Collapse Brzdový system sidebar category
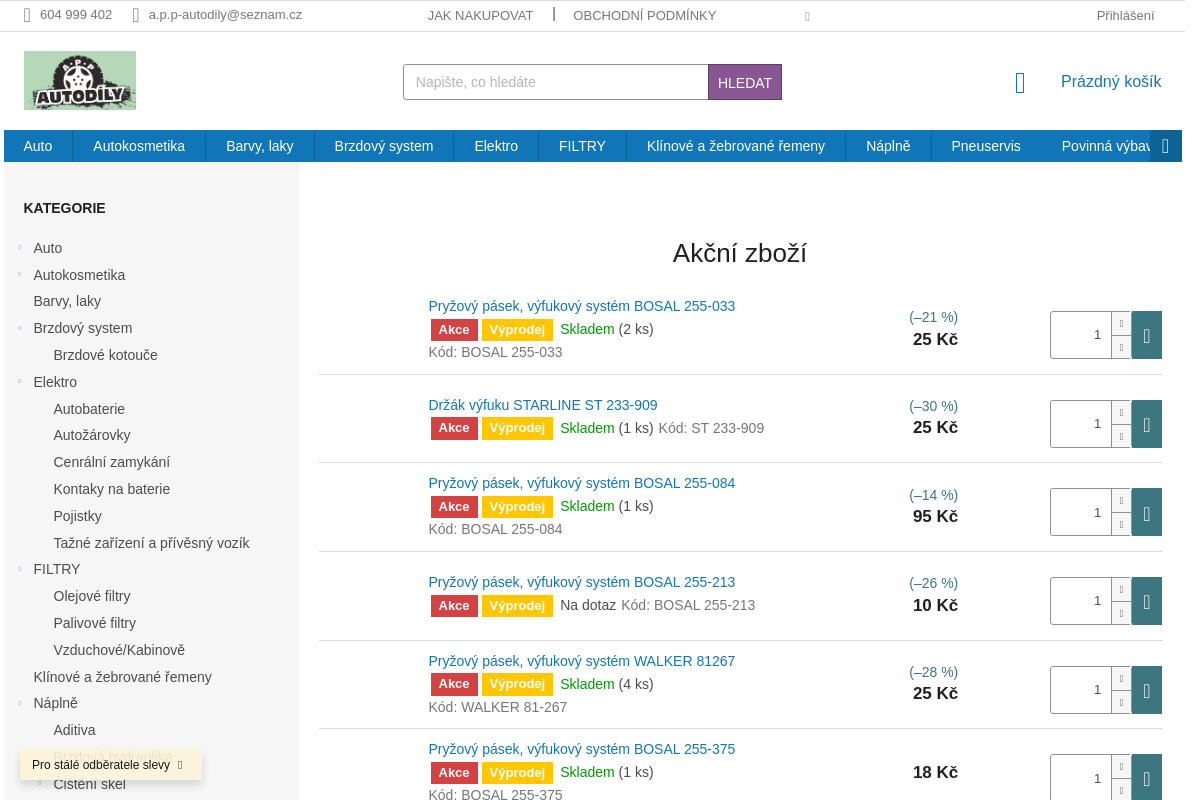Image resolution: width=1200 pixels, height=800 pixels. 19,328
